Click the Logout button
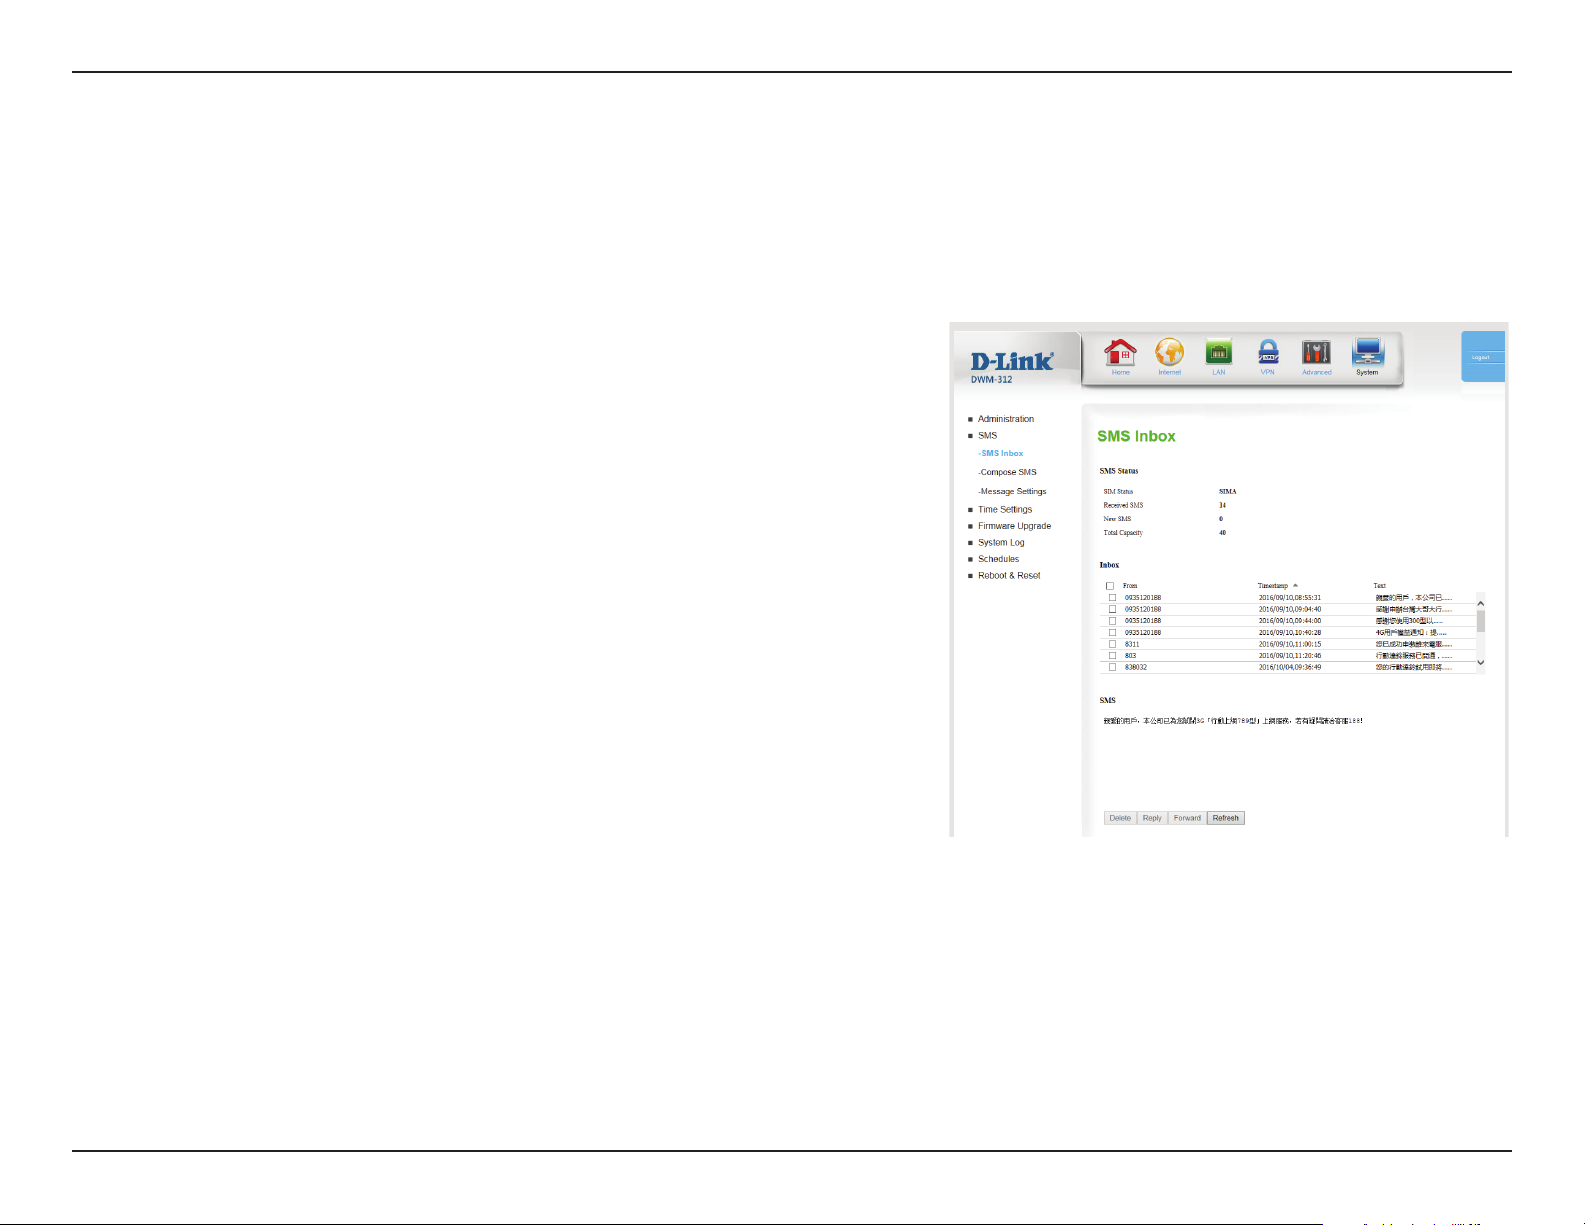Screen dimensions: 1585x1225 coord(1481,357)
